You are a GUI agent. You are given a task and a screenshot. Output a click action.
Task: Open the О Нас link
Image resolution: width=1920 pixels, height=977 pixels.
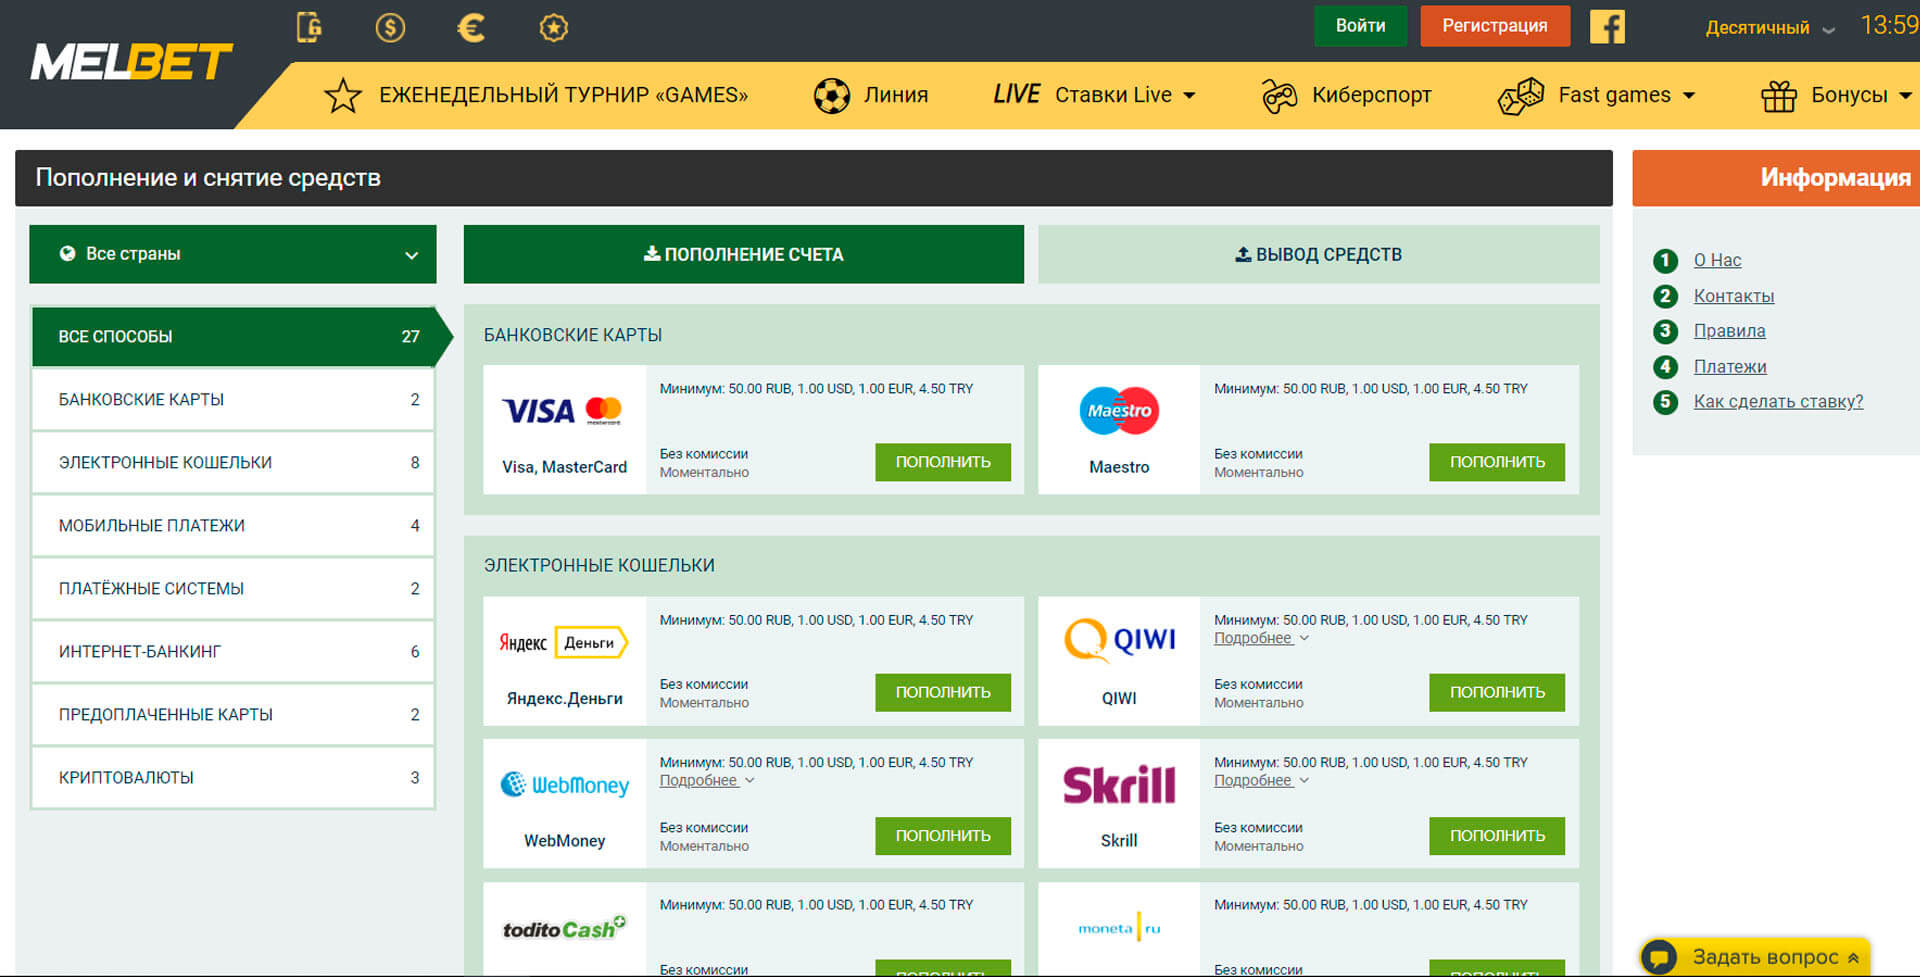[1717, 260]
